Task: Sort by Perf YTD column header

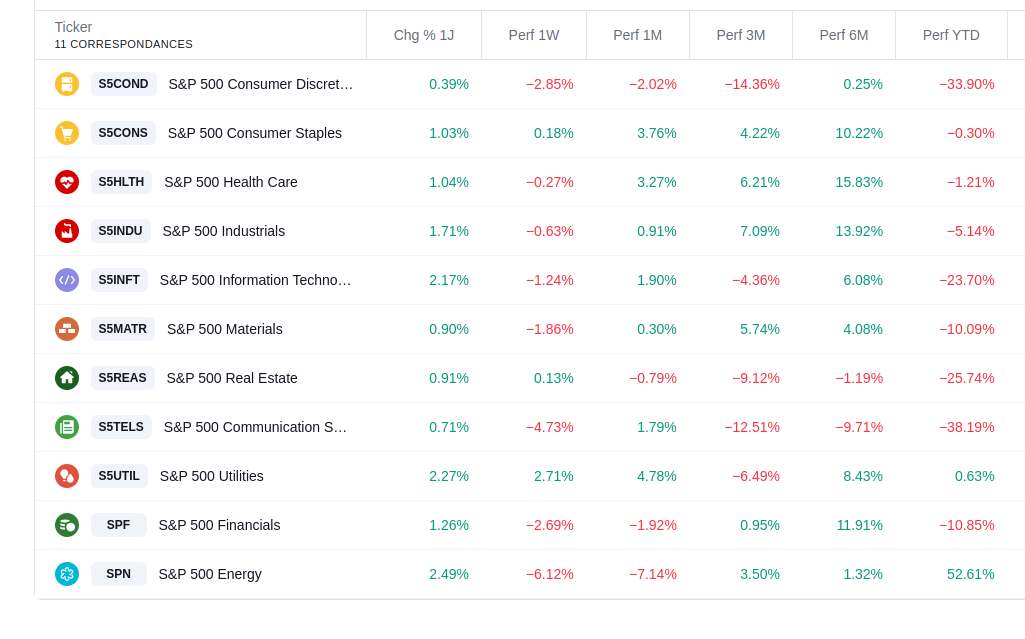Action: (x=950, y=35)
